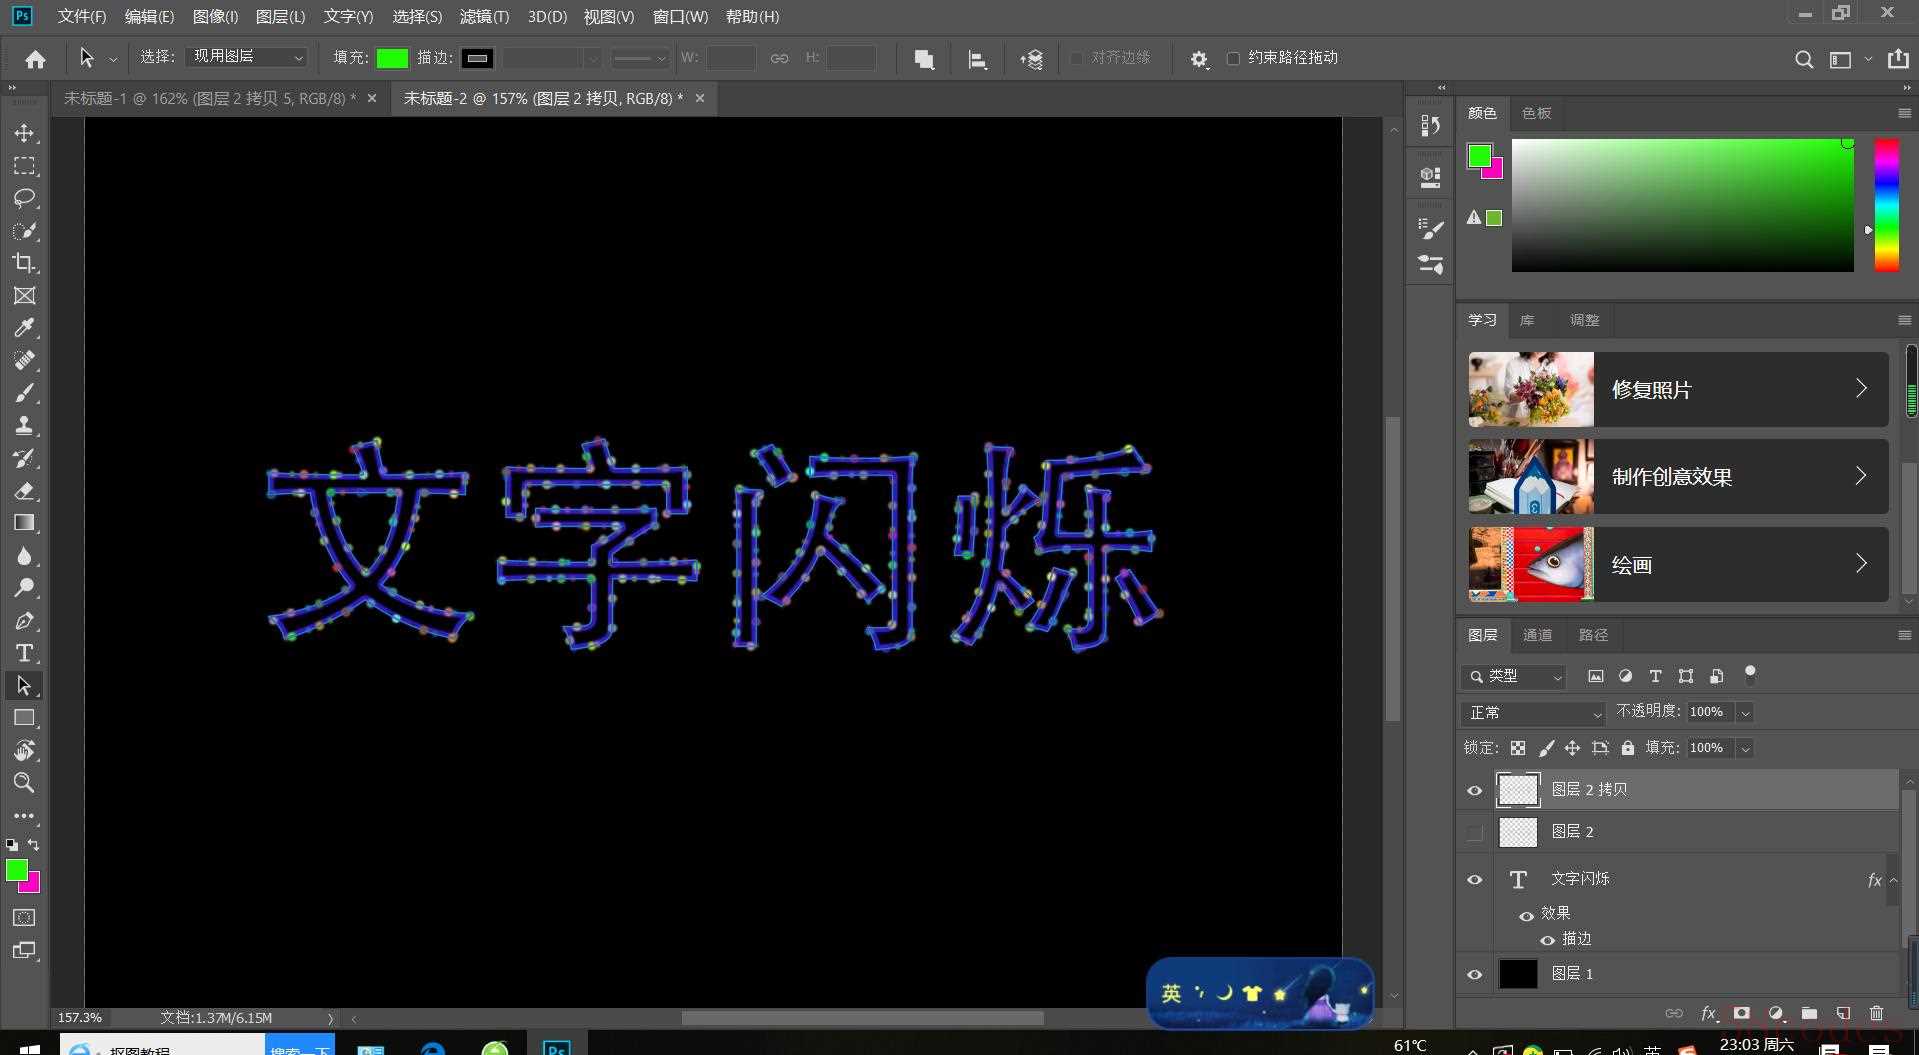1919x1055 pixels.
Task: Click the delete layer trash icon
Action: 1876,1013
